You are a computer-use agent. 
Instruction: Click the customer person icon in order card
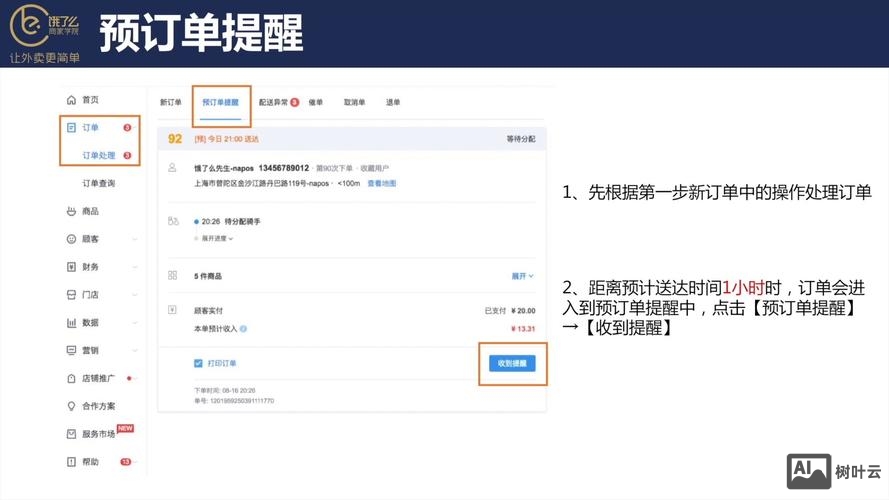172,168
